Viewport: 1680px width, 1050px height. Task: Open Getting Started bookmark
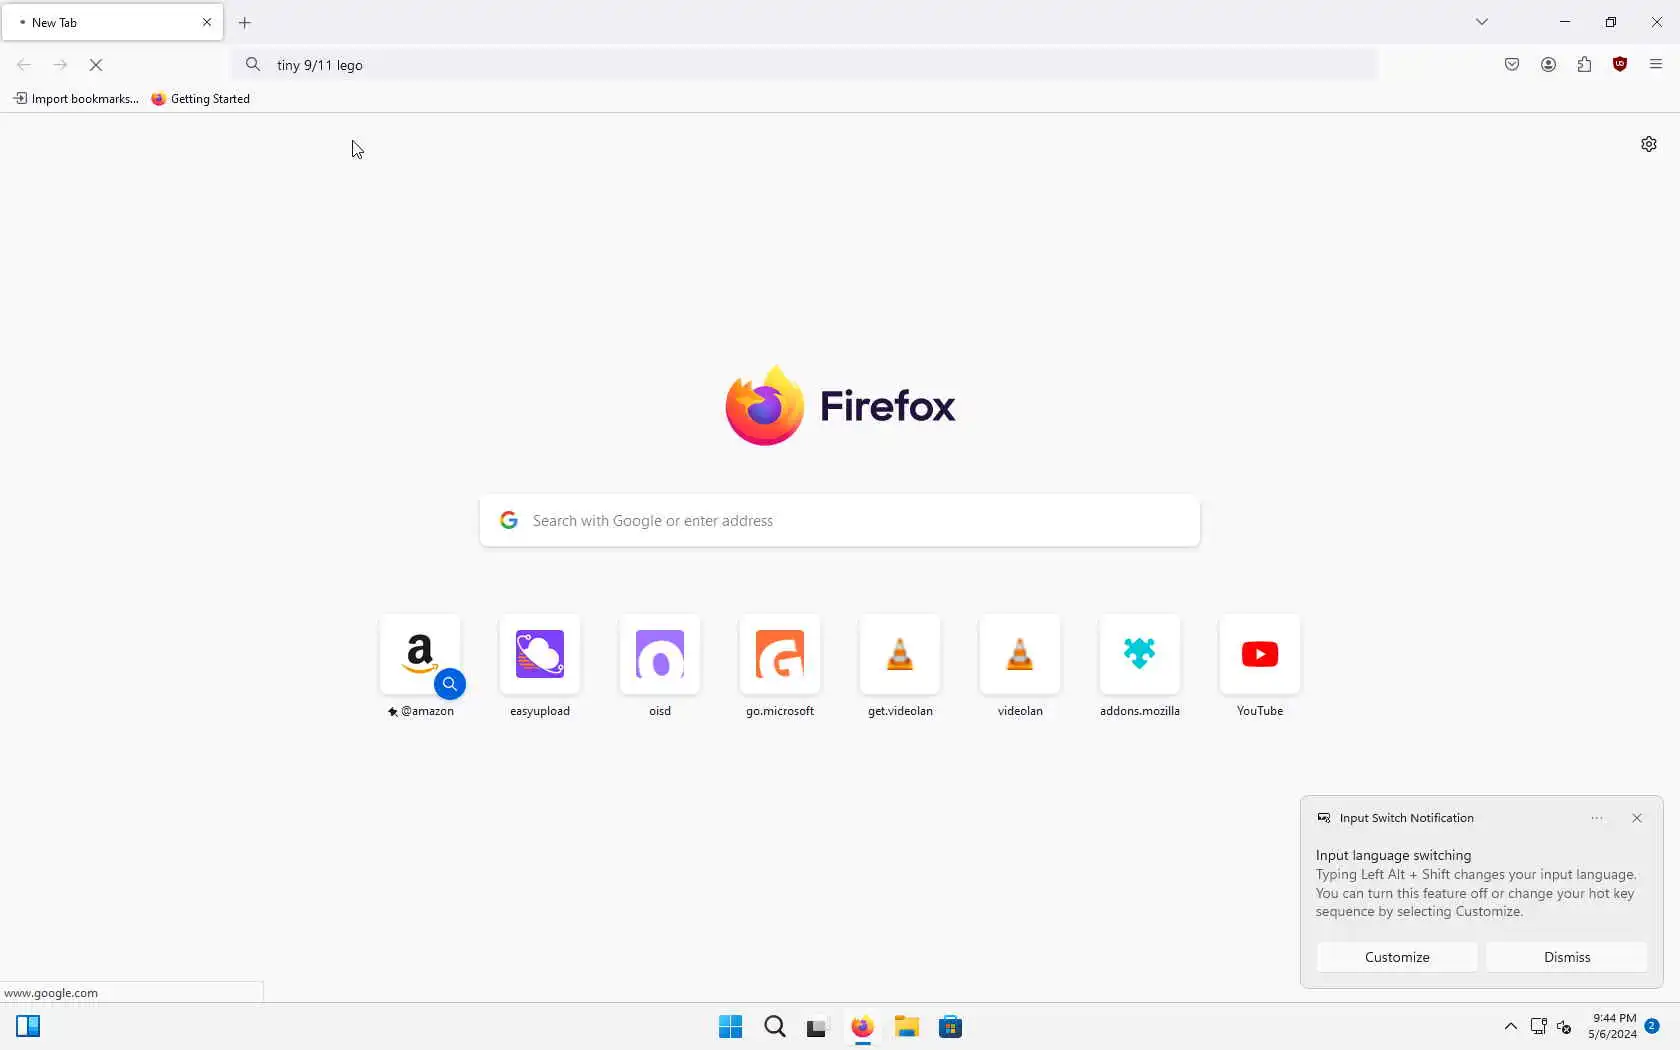click(201, 99)
